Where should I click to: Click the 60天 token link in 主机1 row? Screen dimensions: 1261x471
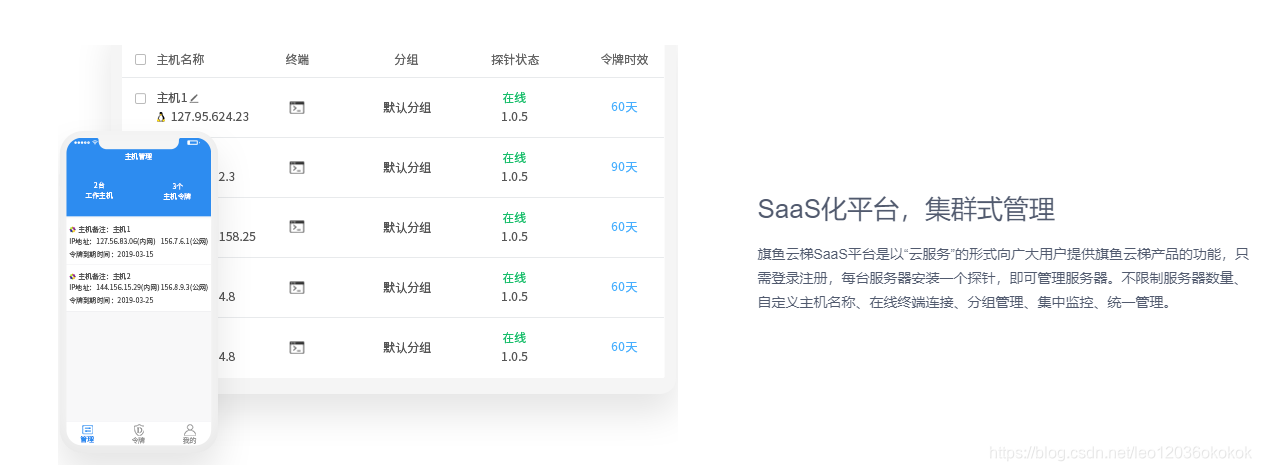click(x=624, y=107)
